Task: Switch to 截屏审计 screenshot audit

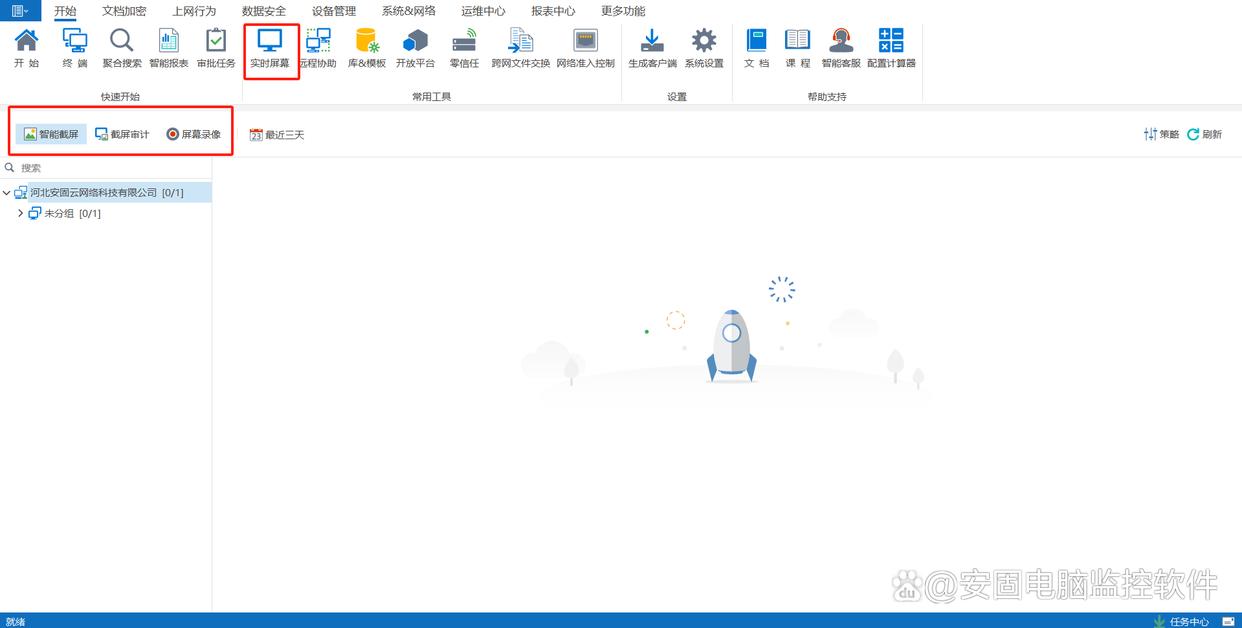Action: click(122, 134)
